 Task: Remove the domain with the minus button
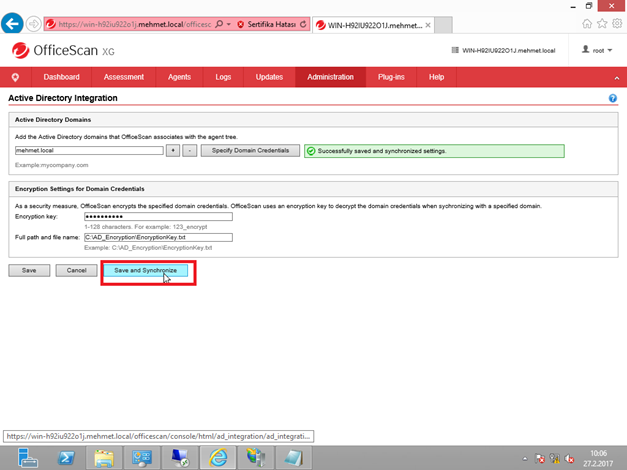[190, 151]
